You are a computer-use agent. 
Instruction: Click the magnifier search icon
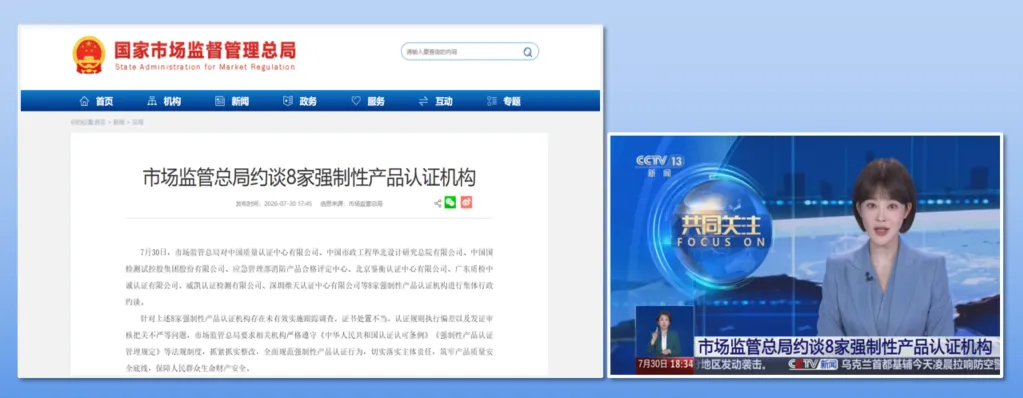(x=527, y=52)
